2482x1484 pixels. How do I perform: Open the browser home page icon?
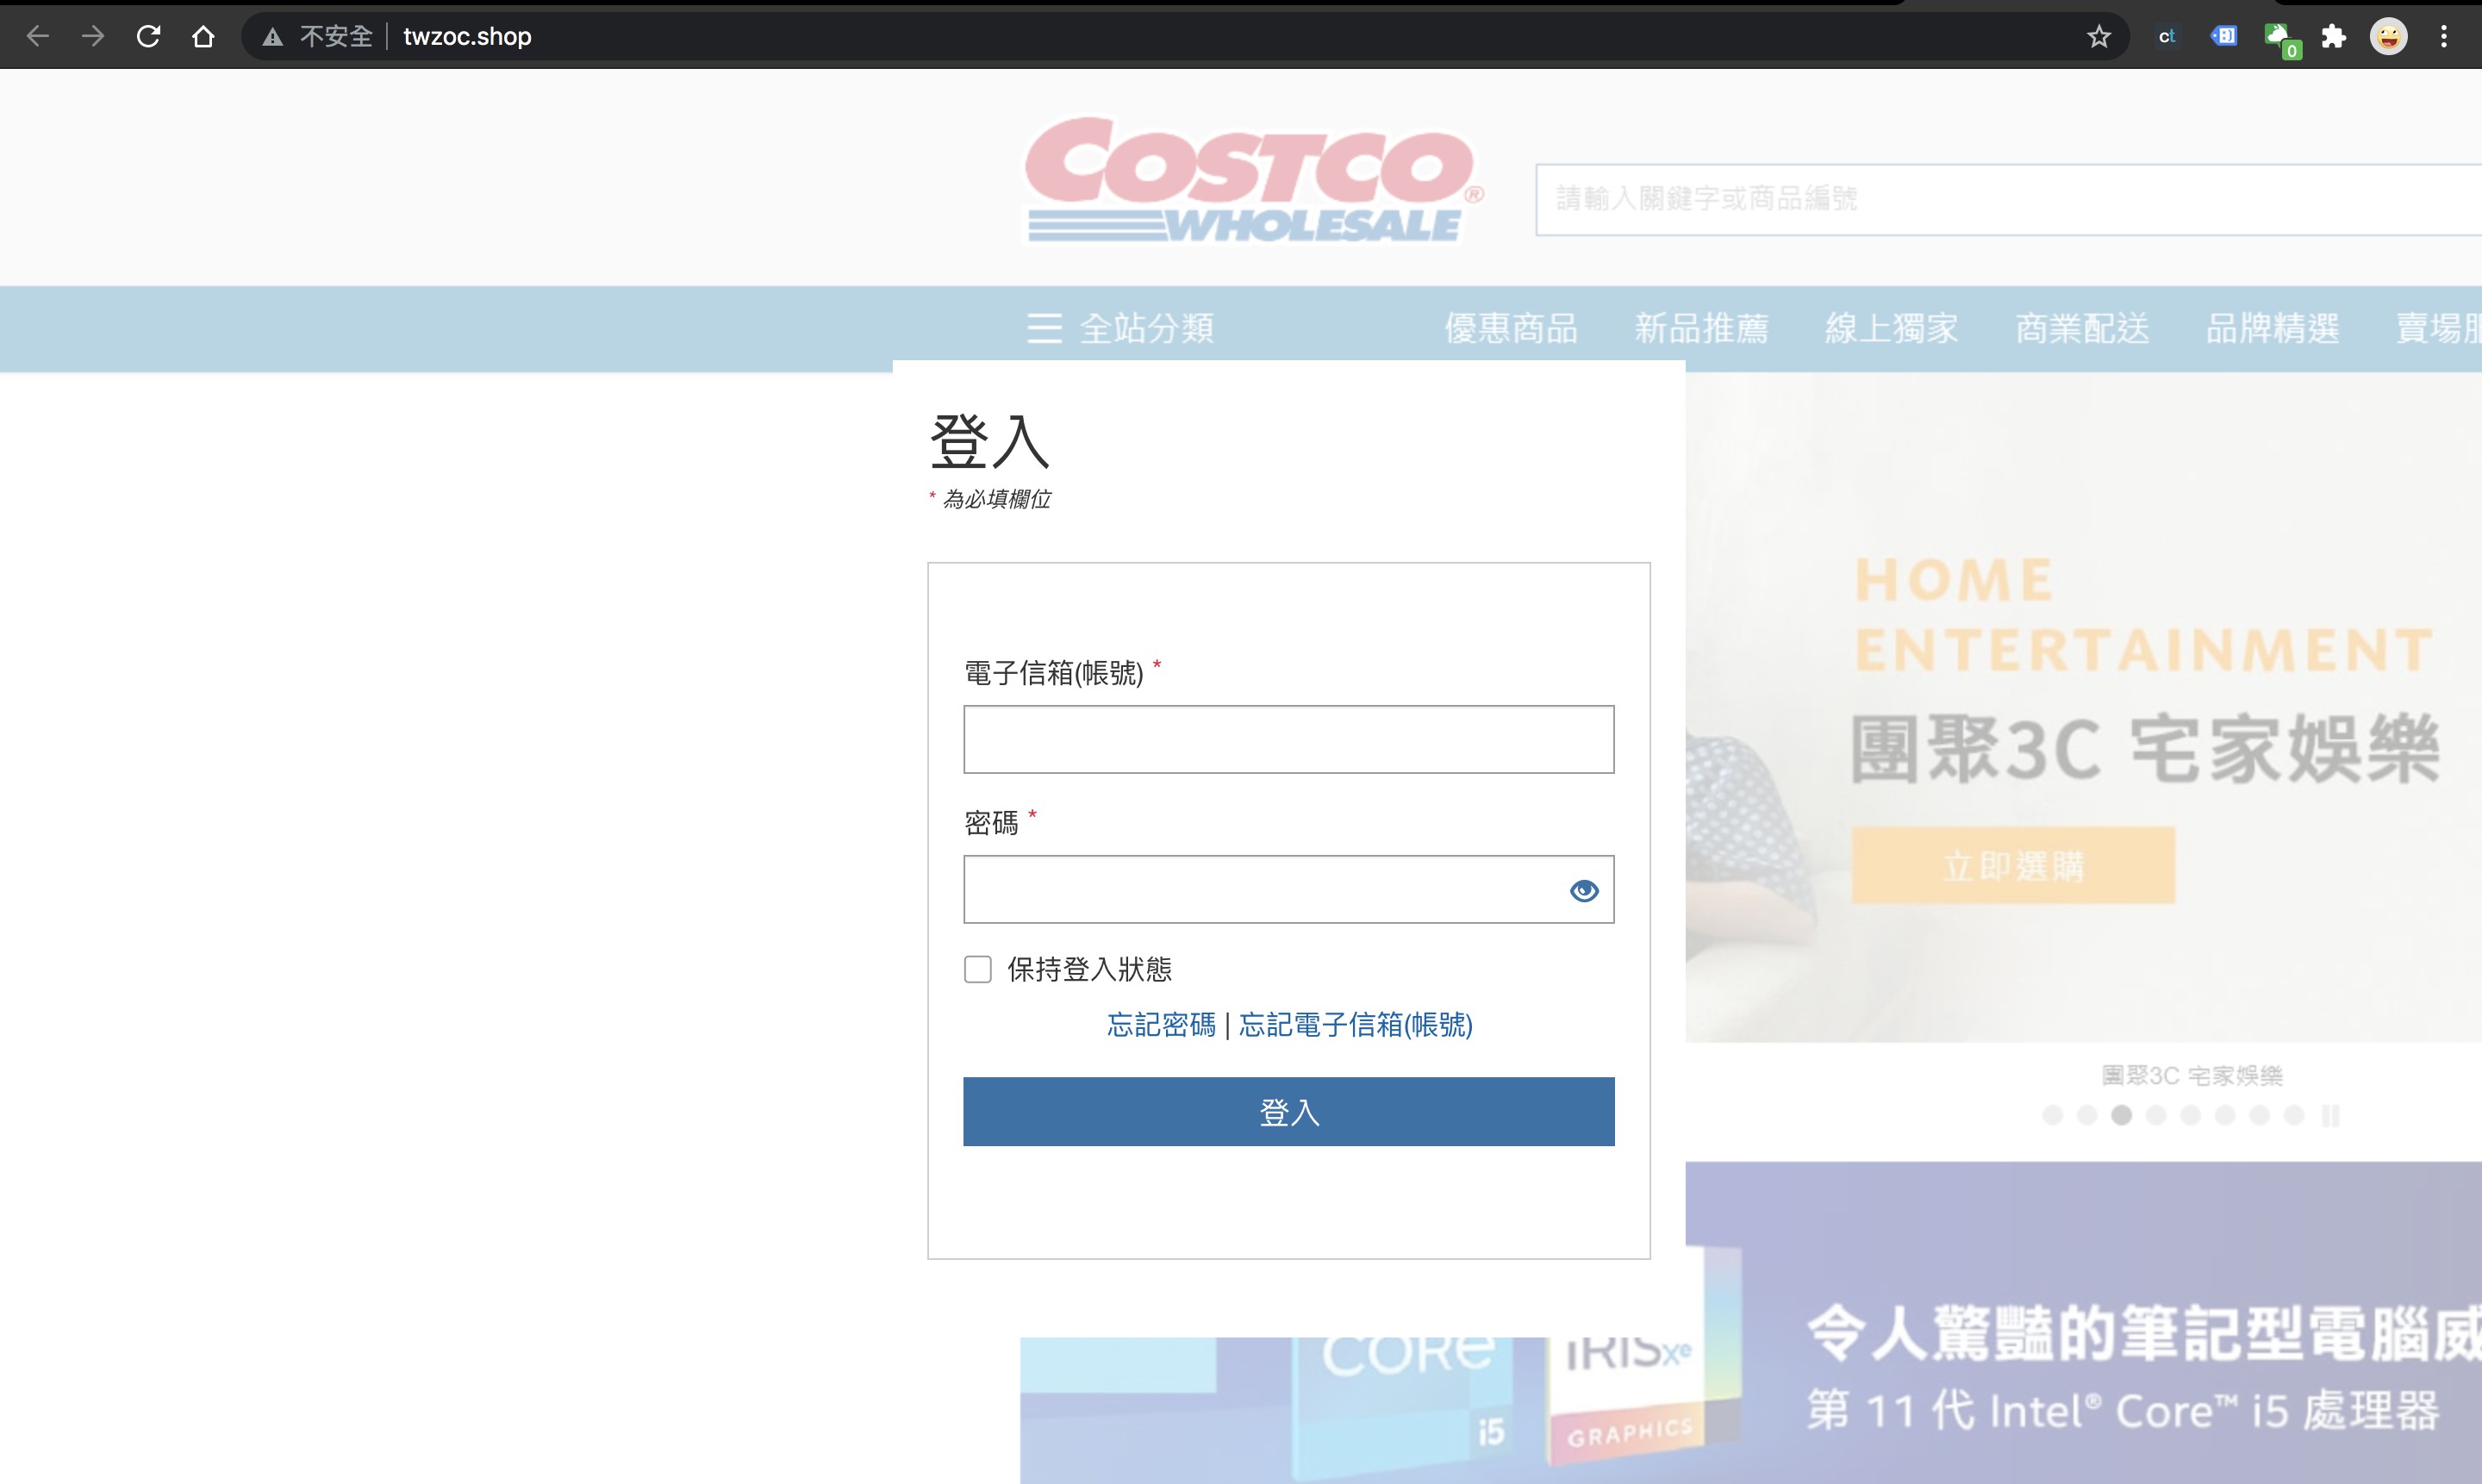tap(203, 37)
